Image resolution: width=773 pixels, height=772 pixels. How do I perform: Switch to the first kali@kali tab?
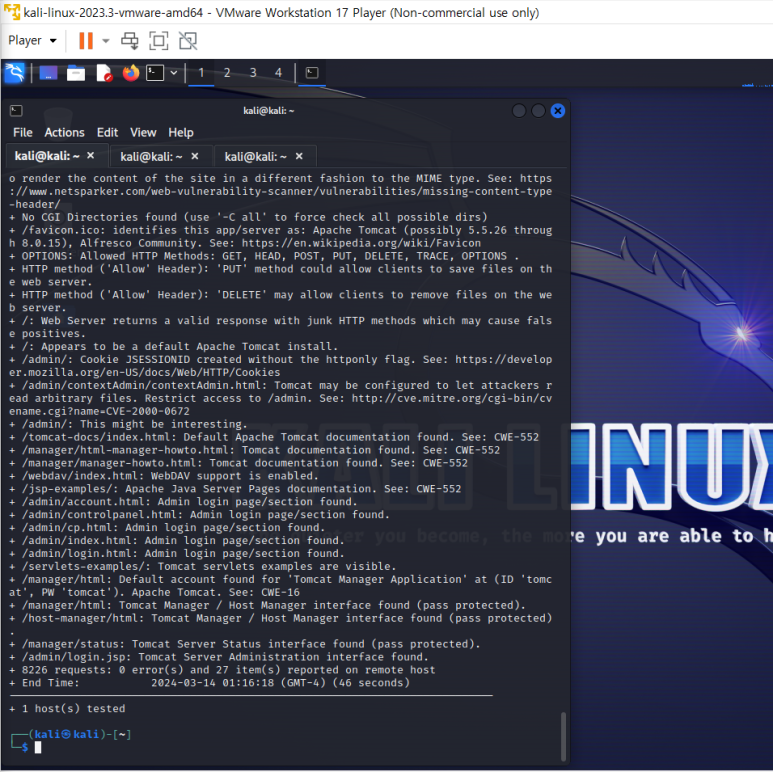click(x=47, y=156)
